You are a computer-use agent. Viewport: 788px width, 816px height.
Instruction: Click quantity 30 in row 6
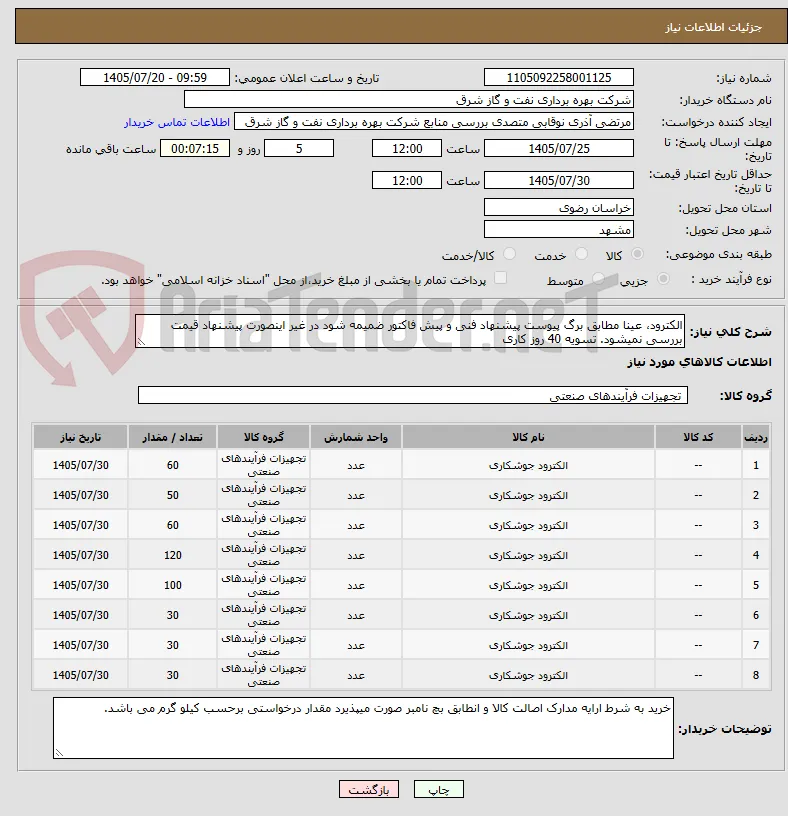tap(173, 615)
